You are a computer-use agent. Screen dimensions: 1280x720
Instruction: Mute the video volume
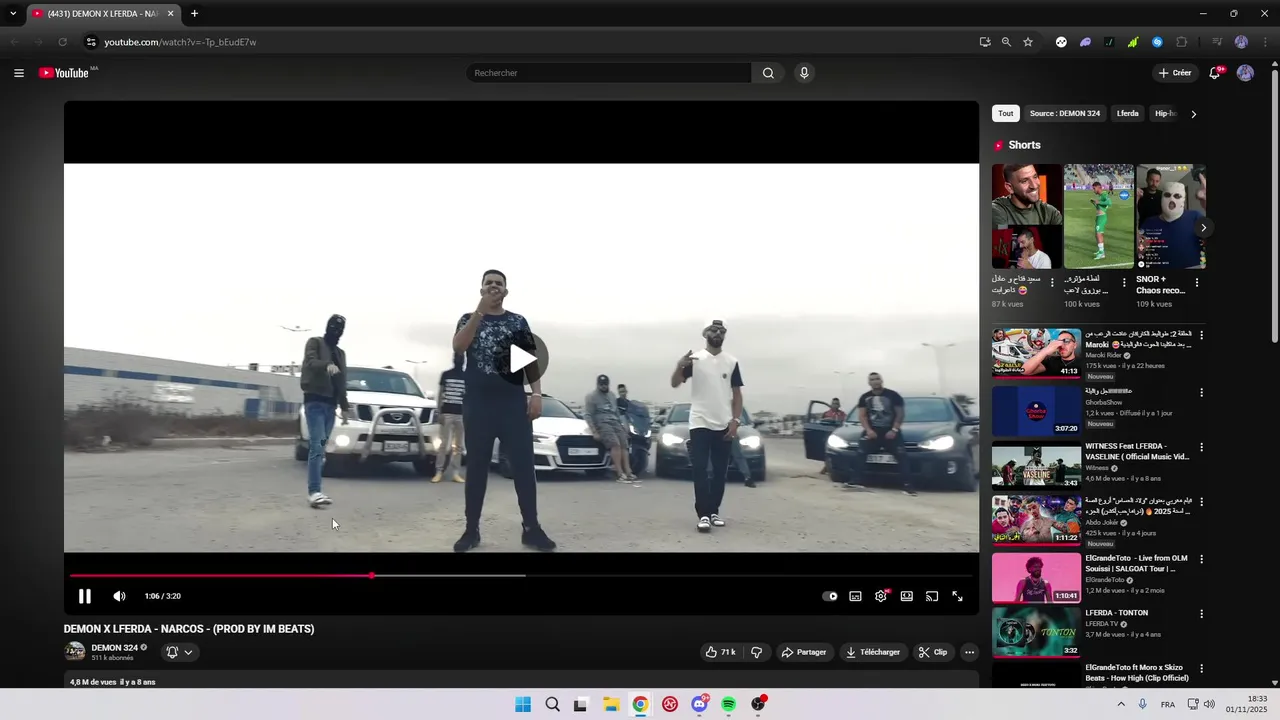coord(119,596)
